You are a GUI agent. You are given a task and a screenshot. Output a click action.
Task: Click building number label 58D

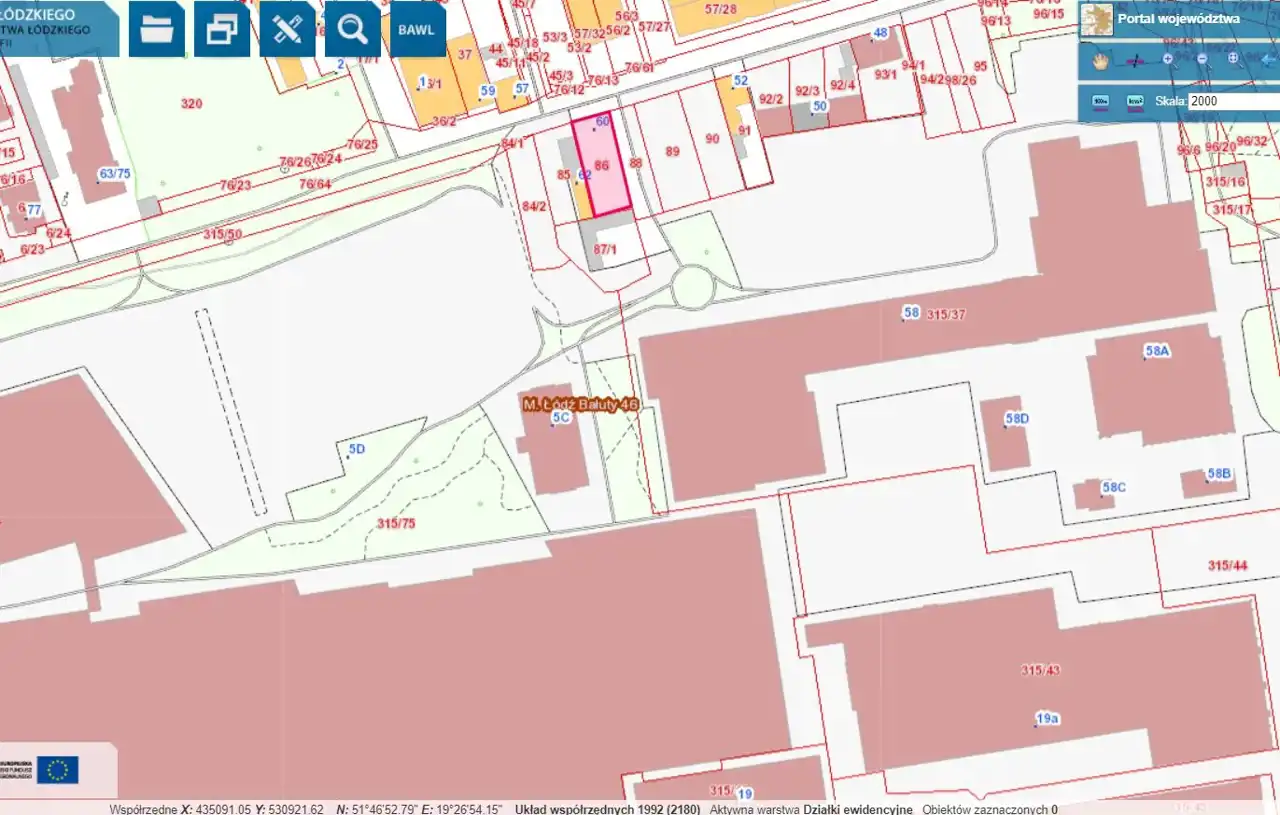[x=1017, y=418]
